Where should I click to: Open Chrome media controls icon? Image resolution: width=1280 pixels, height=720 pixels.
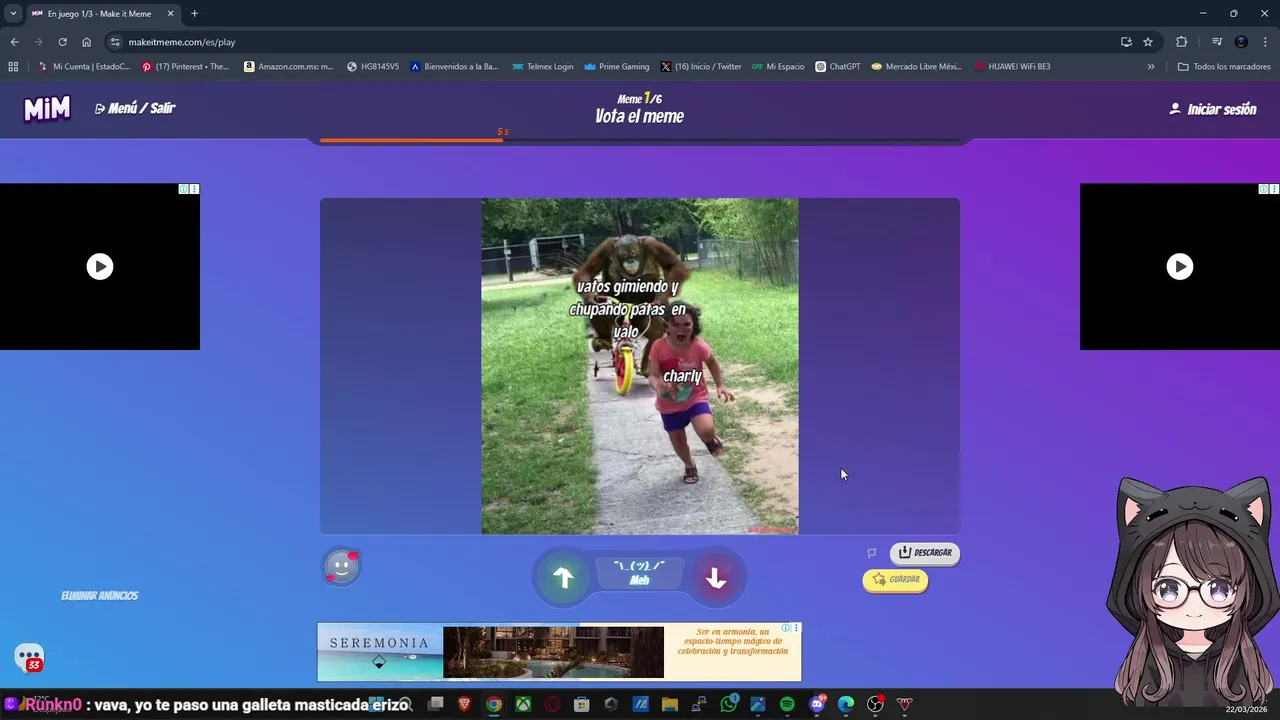point(1217,42)
